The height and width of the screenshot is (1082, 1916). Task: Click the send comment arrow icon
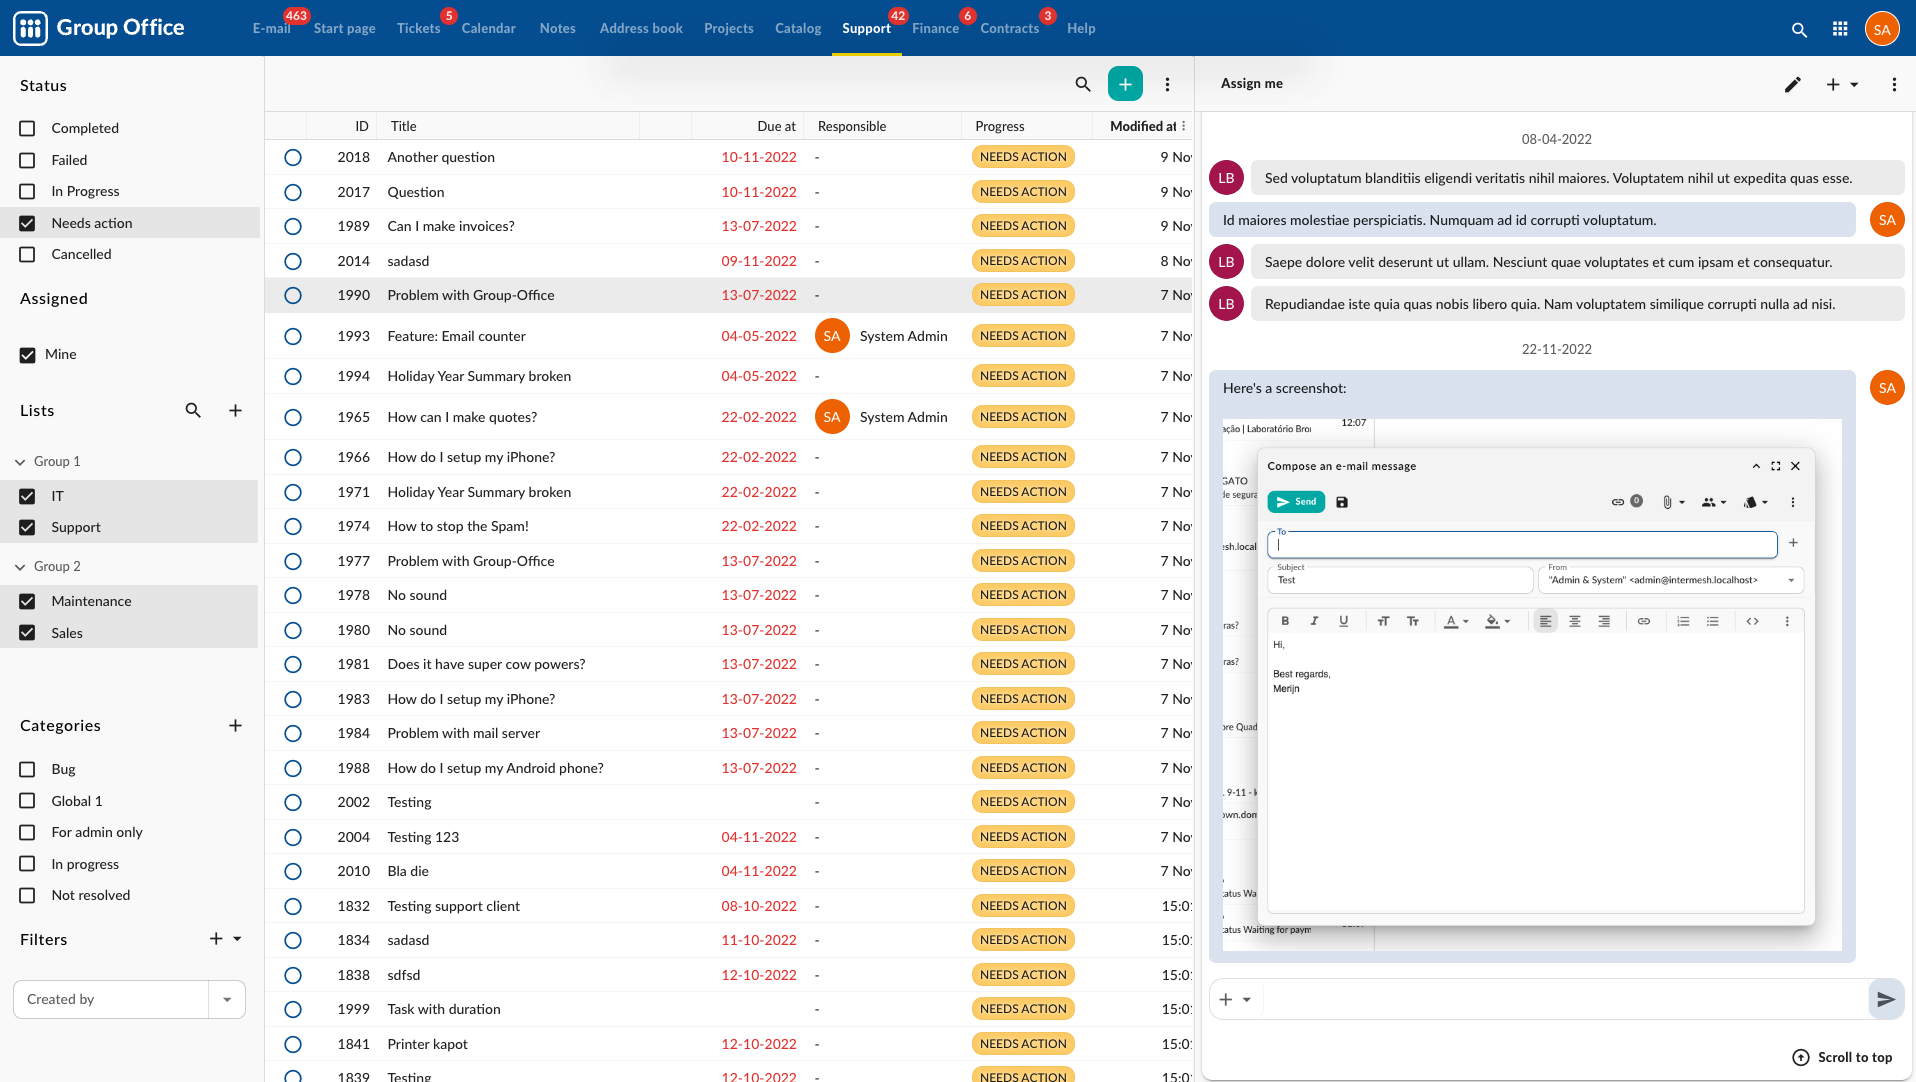point(1885,999)
